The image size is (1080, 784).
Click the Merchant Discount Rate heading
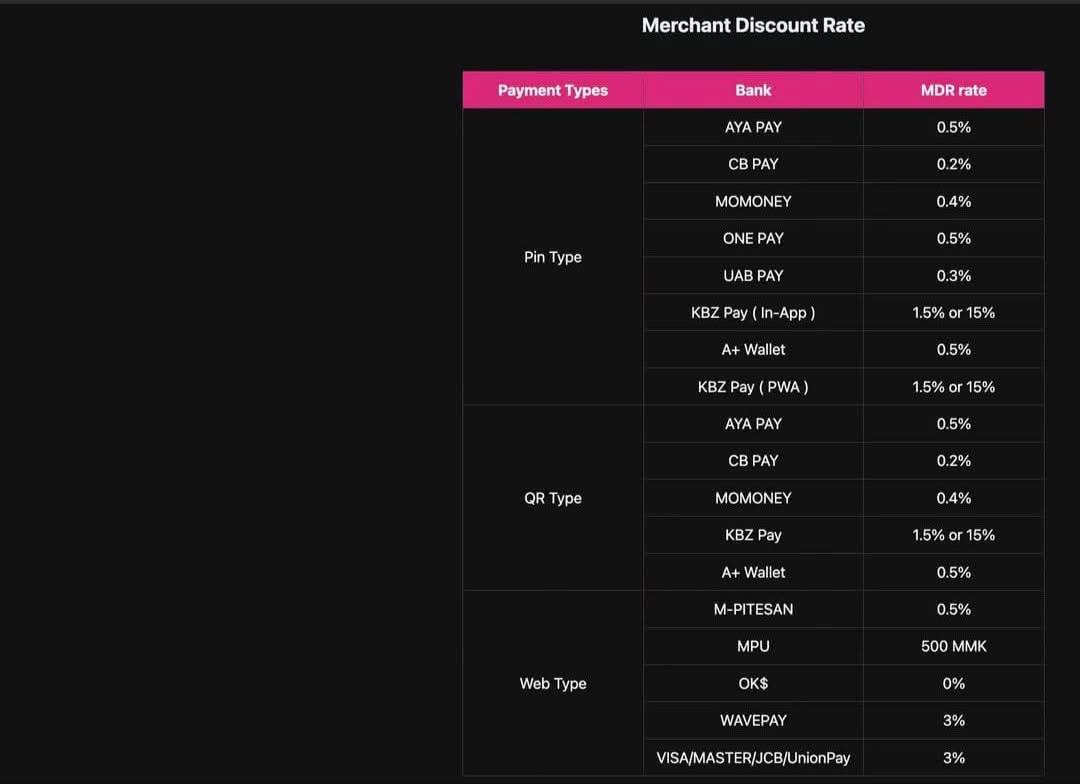pyautogui.click(x=753, y=25)
